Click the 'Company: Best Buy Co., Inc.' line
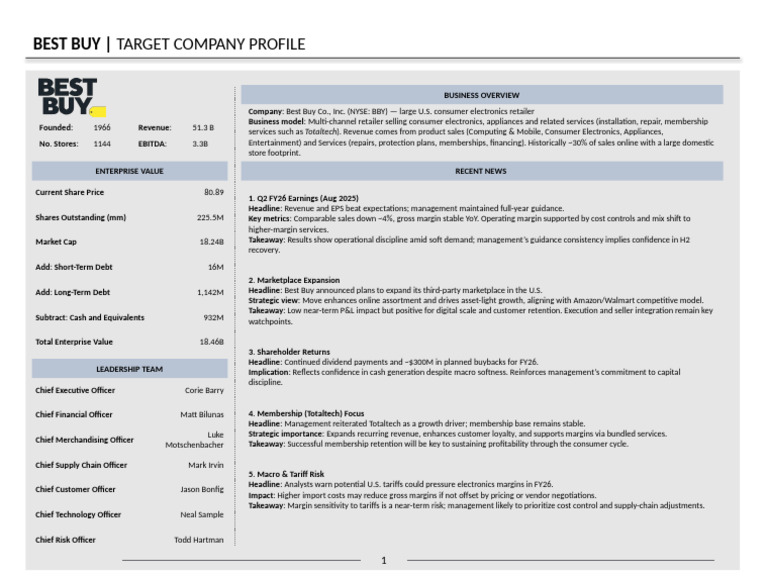 pyautogui.click(x=391, y=111)
